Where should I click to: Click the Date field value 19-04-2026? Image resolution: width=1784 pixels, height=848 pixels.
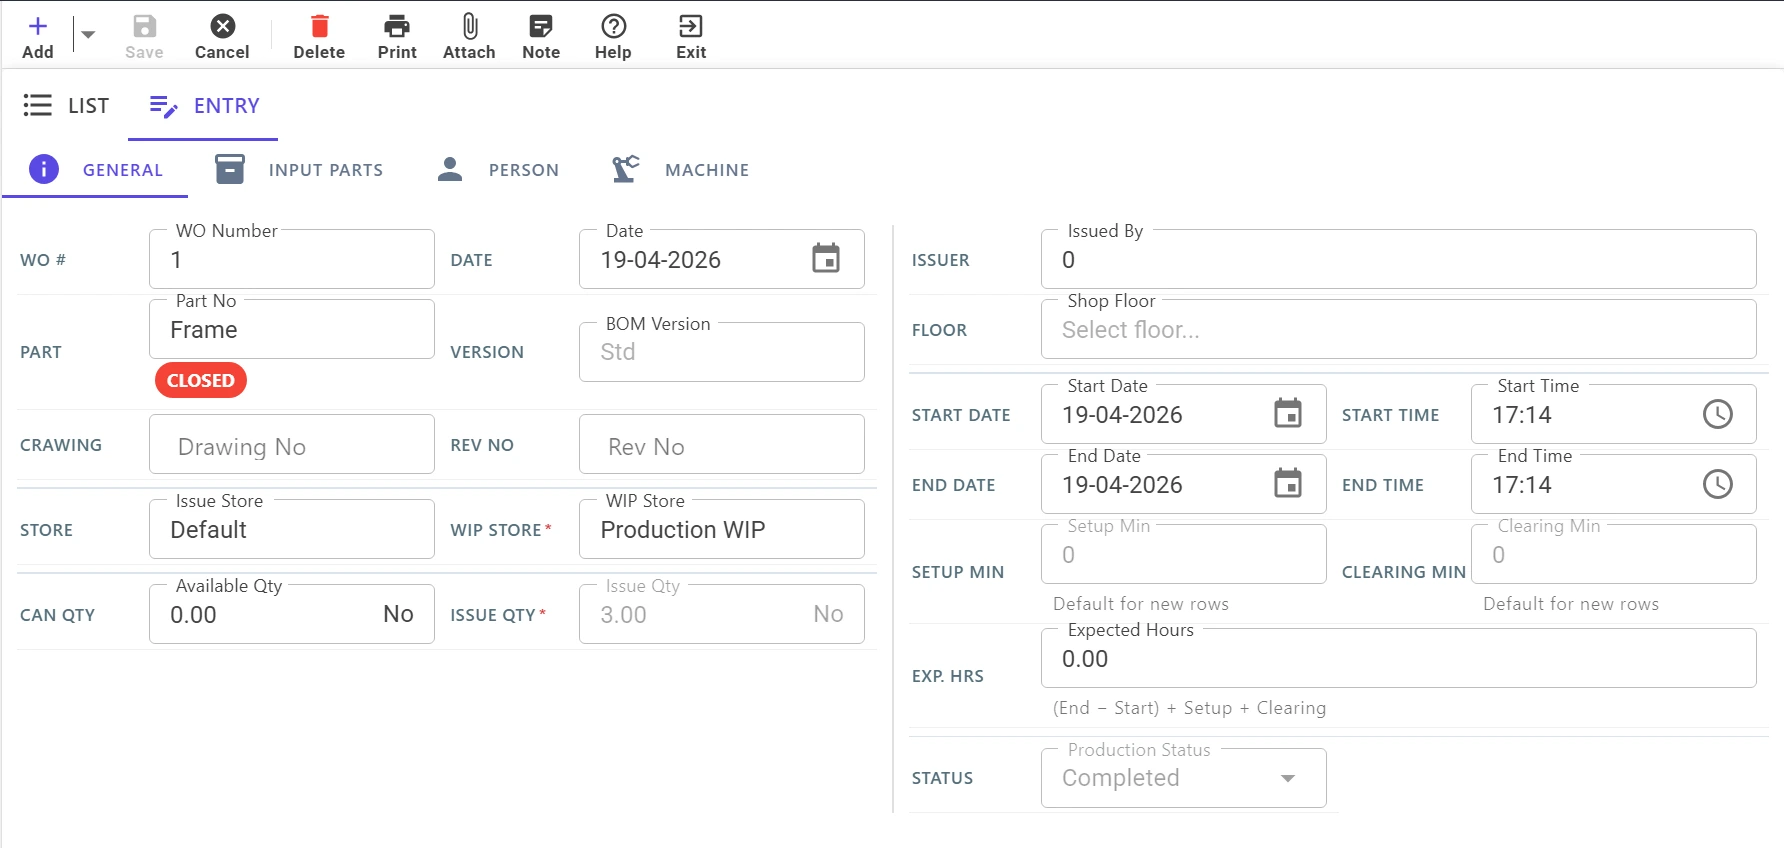tap(661, 260)
